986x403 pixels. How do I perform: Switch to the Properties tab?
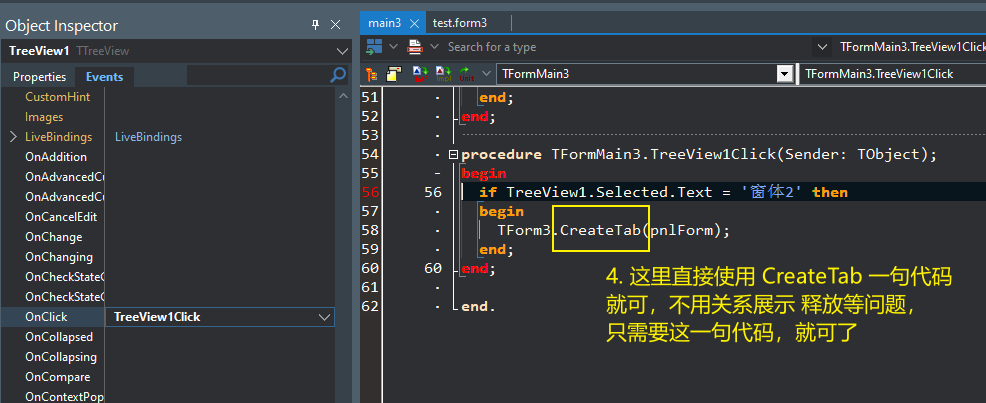click(40, 77)
